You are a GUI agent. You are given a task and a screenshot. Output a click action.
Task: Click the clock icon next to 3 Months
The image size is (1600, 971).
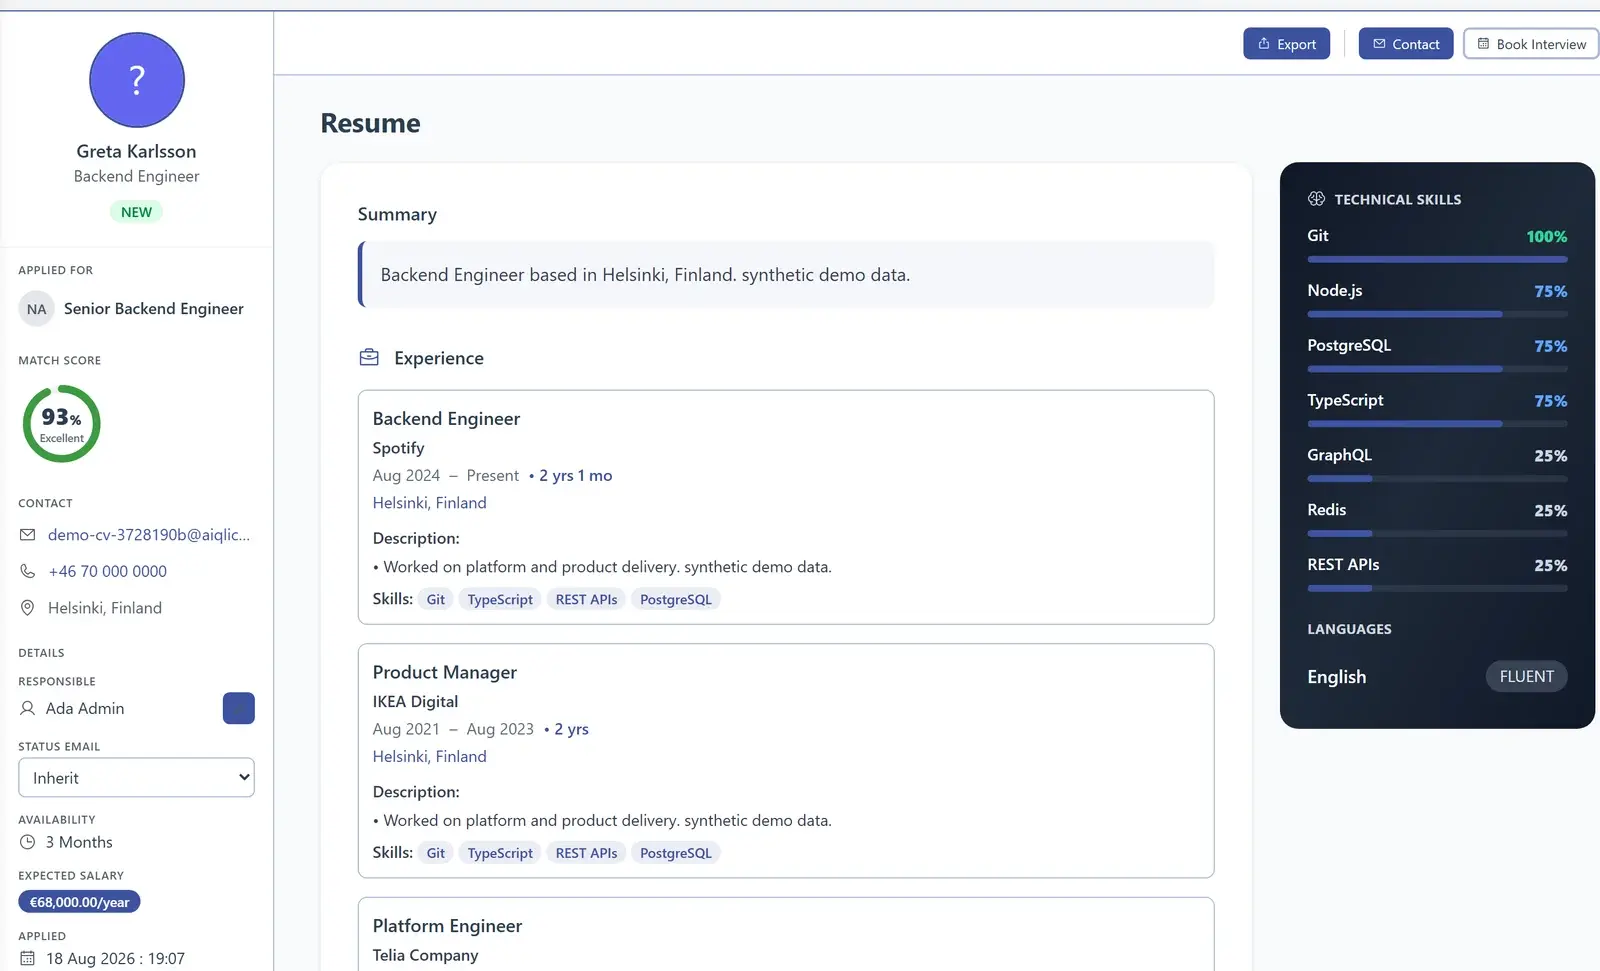click(x=28, y=842)
